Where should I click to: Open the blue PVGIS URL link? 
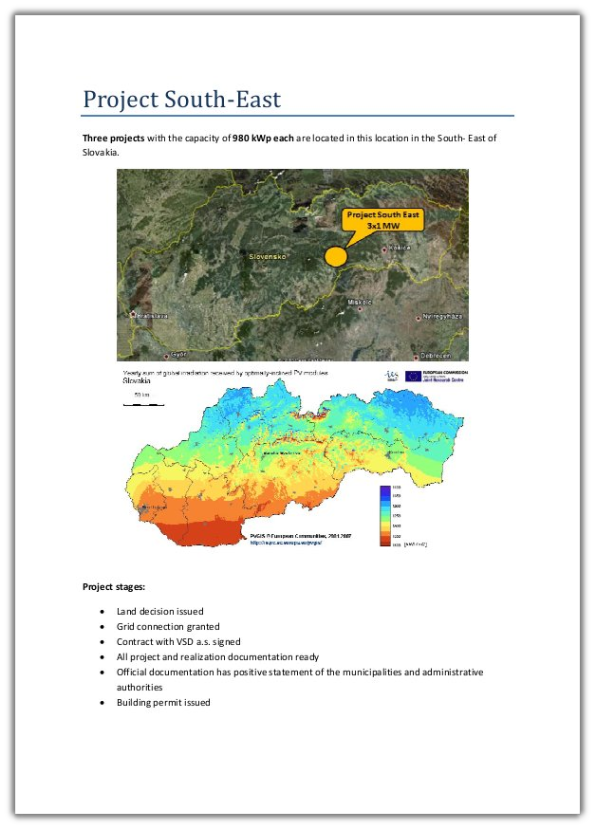click(x=286, y=542)
